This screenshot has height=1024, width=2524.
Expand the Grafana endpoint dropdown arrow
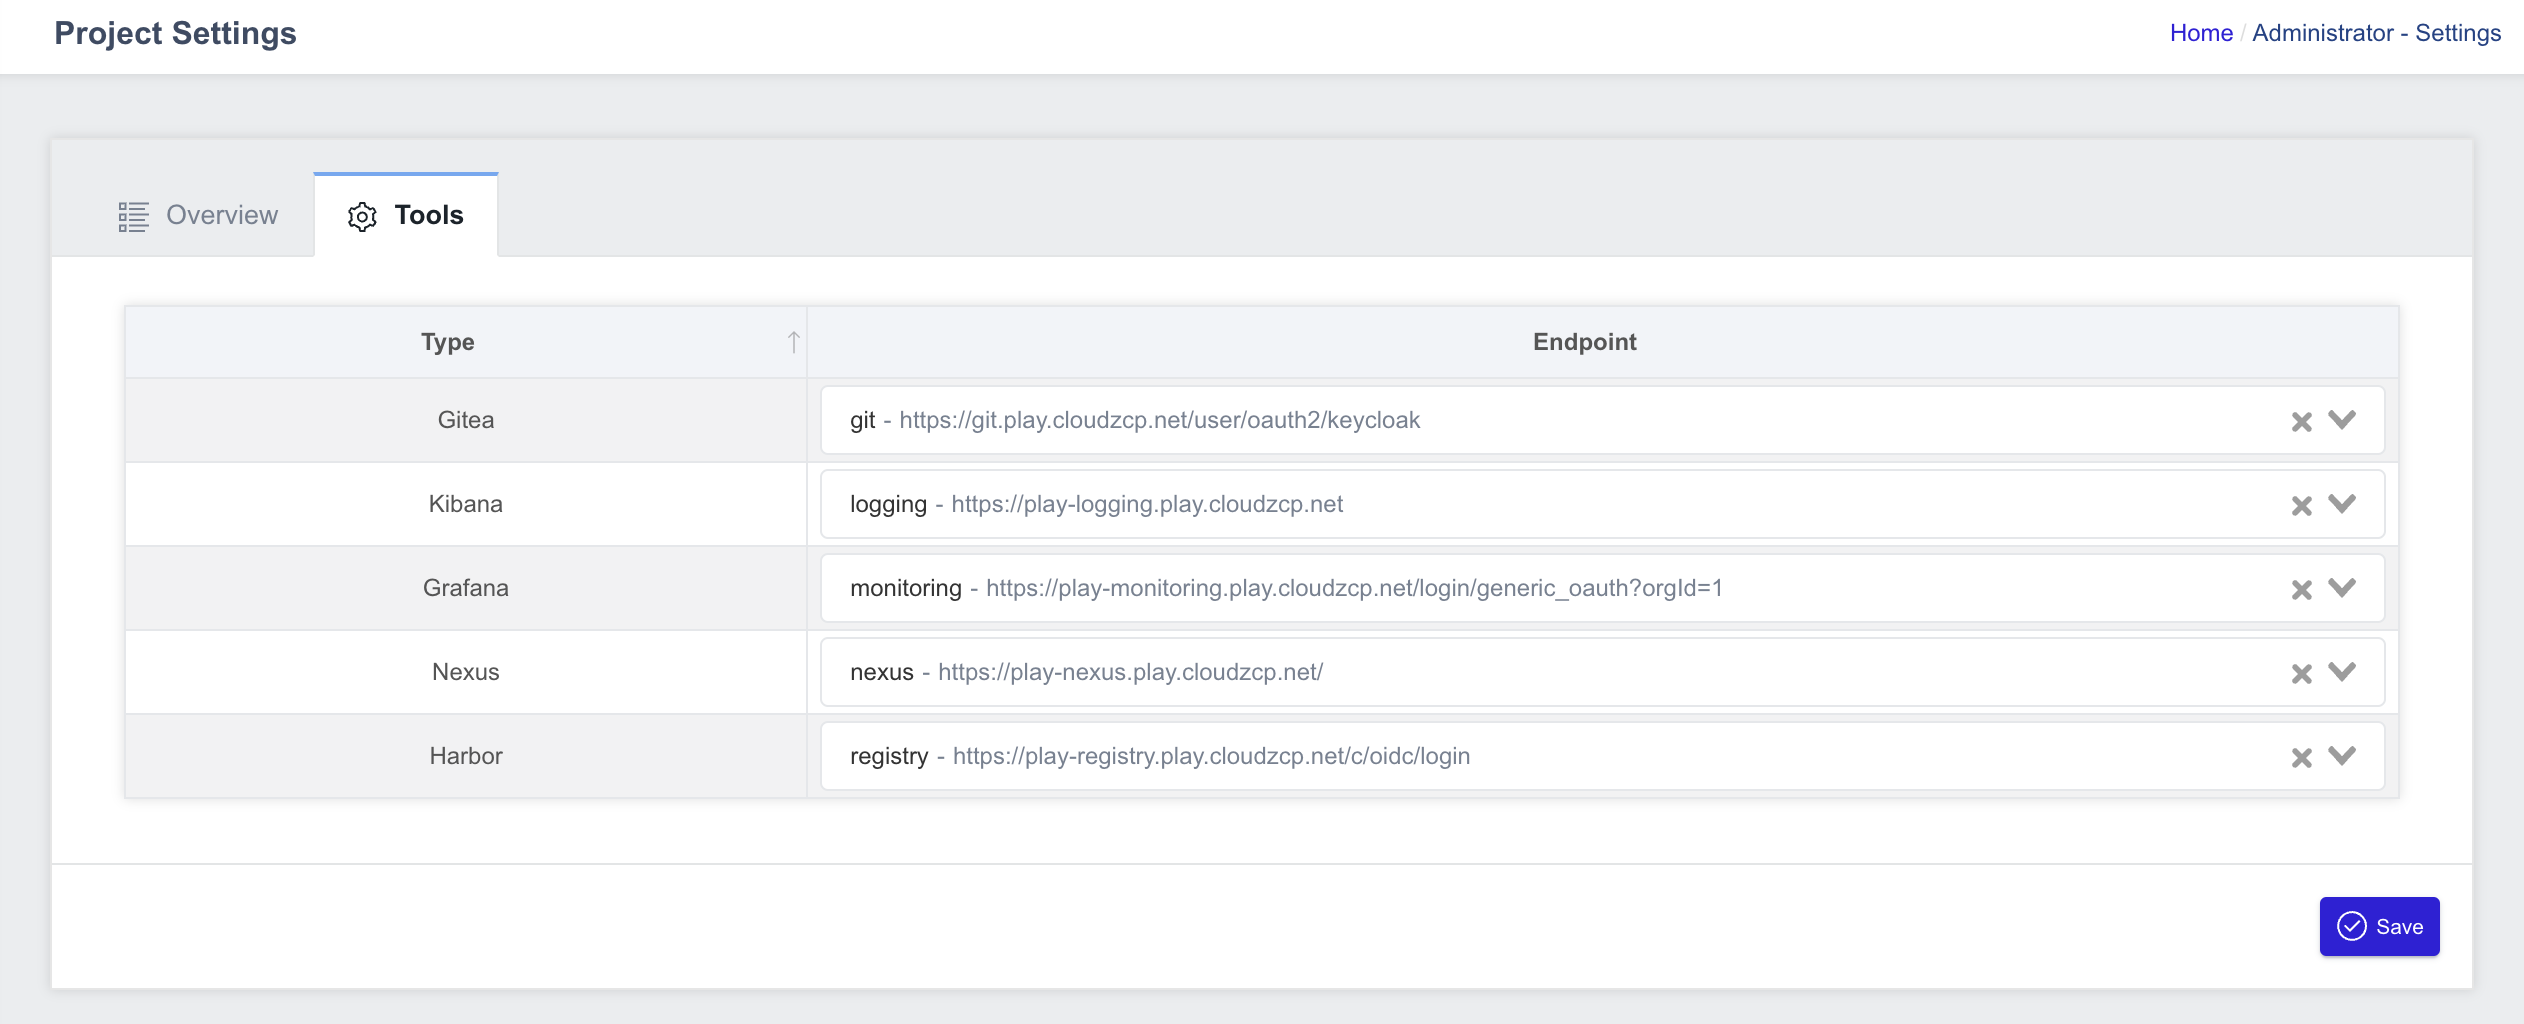pos(2342,588)
